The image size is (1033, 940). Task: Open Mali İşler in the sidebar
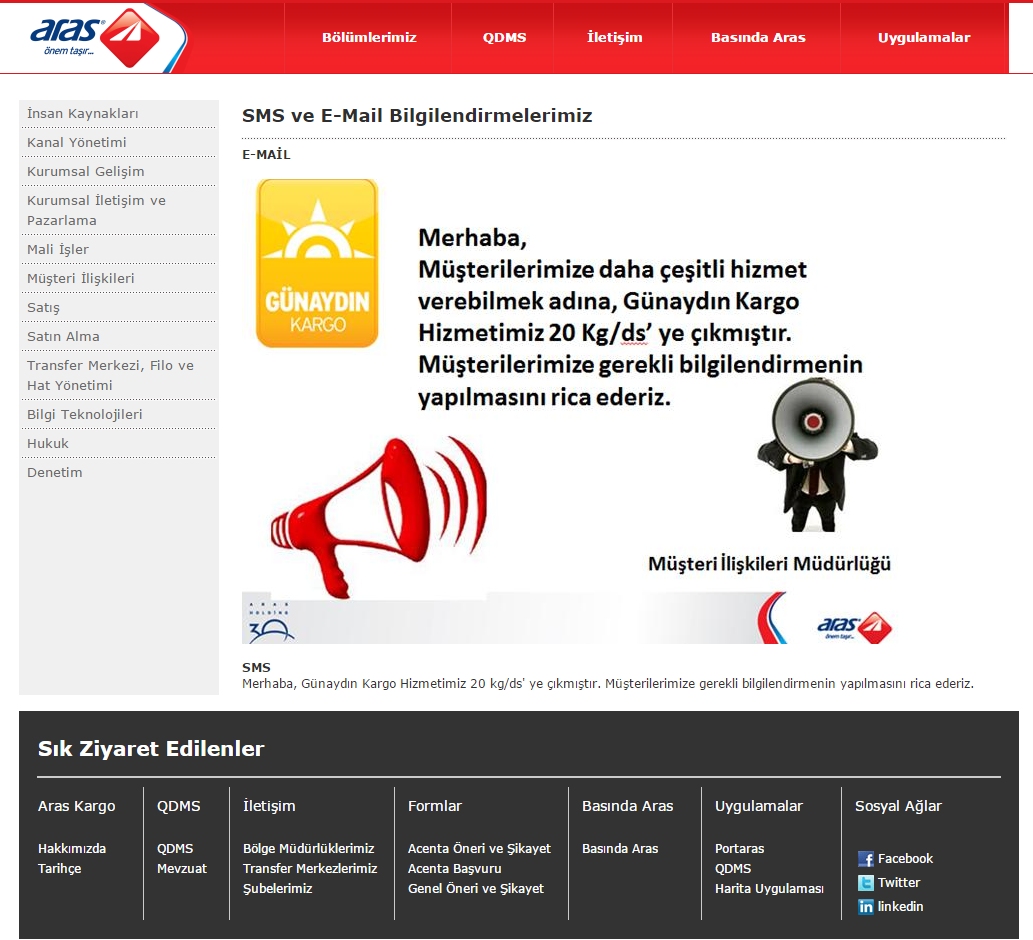pyautogui.click(x=119, y=249)
